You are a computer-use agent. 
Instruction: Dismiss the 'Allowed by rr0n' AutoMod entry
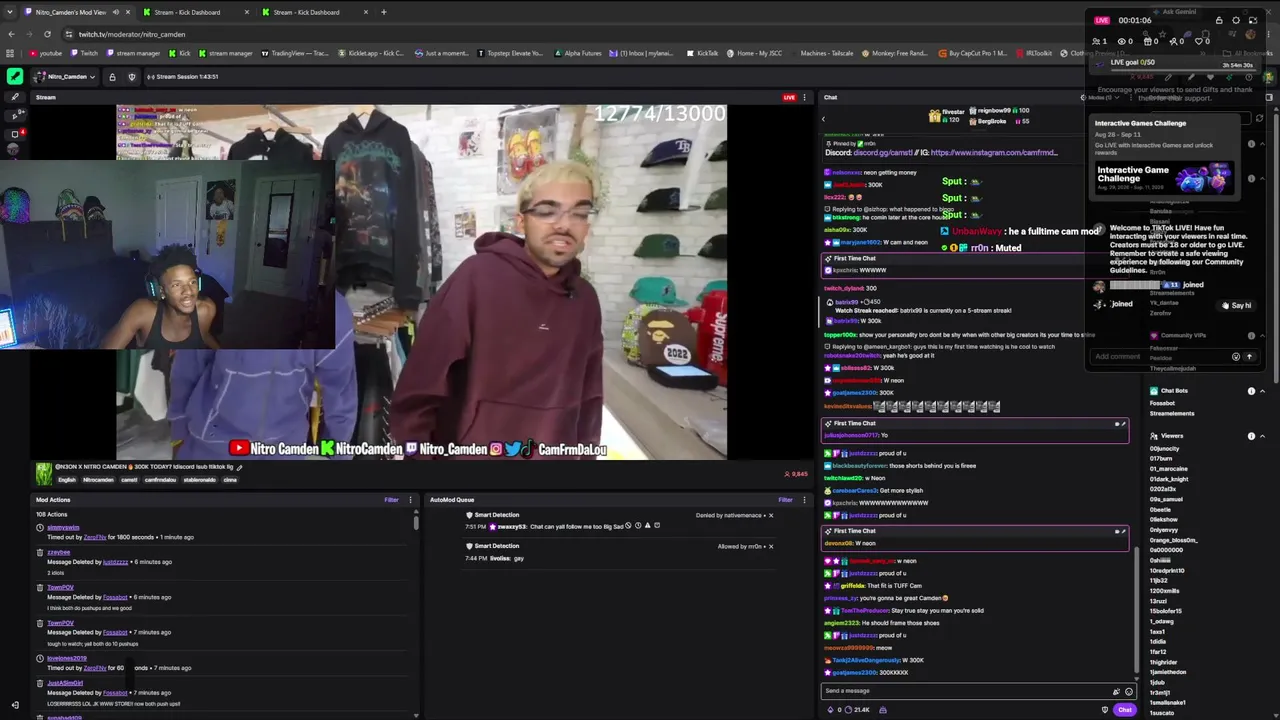click(x=770, y=547)
